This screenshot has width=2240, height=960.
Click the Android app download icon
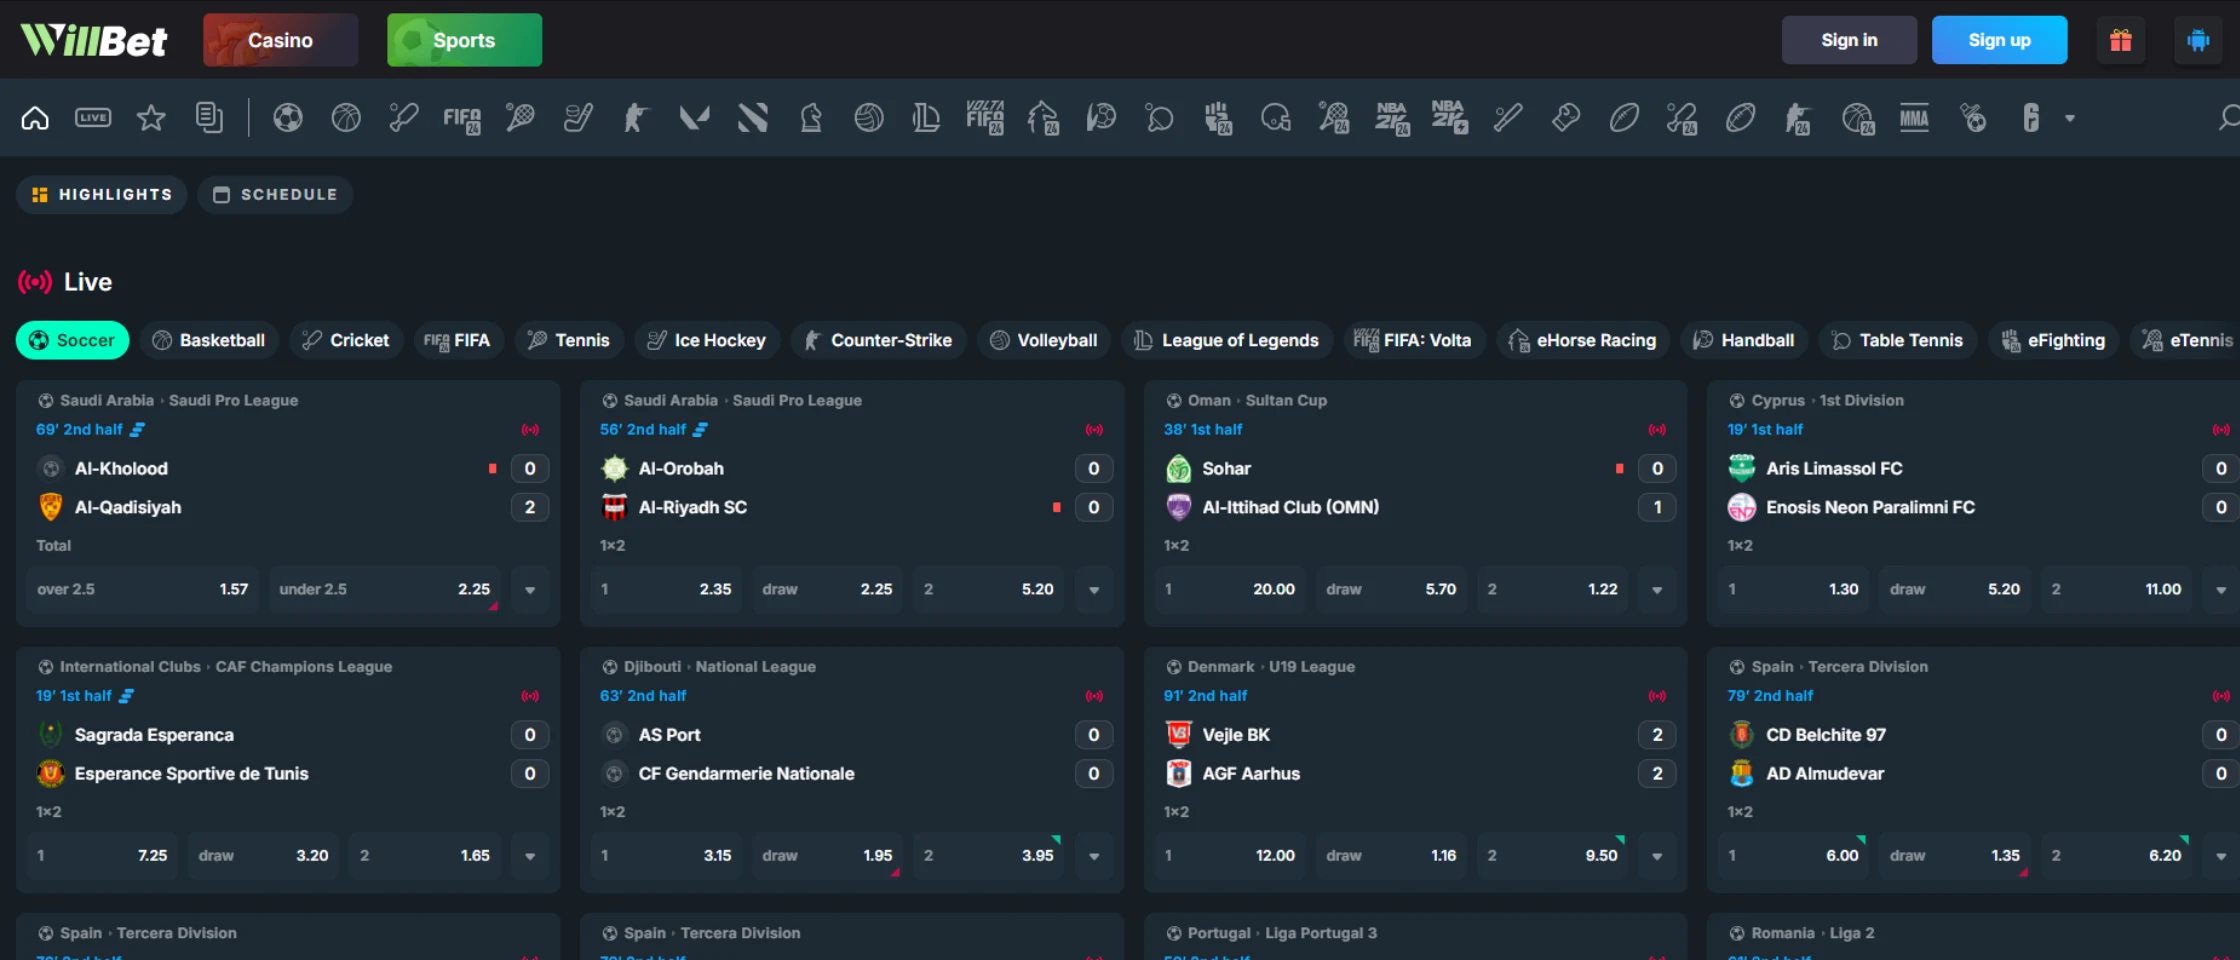2197,40
